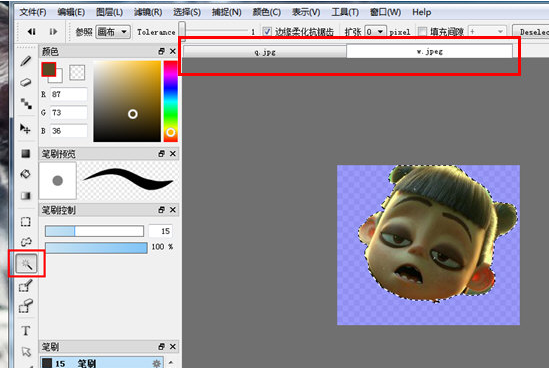
Task: Open the 填充间隙 level dropdown
Action: (x=487, y=32)
